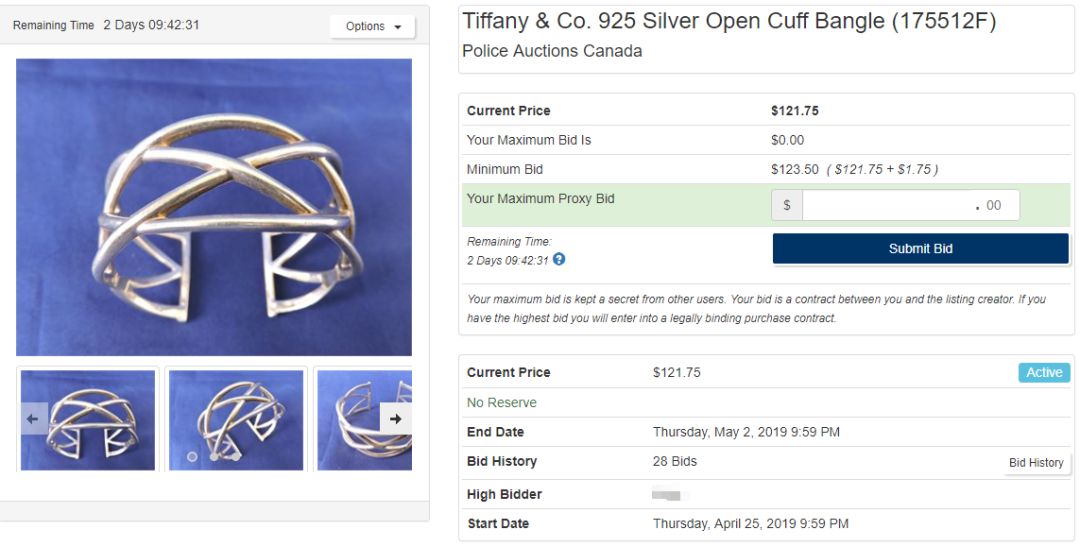Select the second bangle thumbnail
Image resolution: width=1080 pixels, height=547 pixels.
(x=236, y=420)
